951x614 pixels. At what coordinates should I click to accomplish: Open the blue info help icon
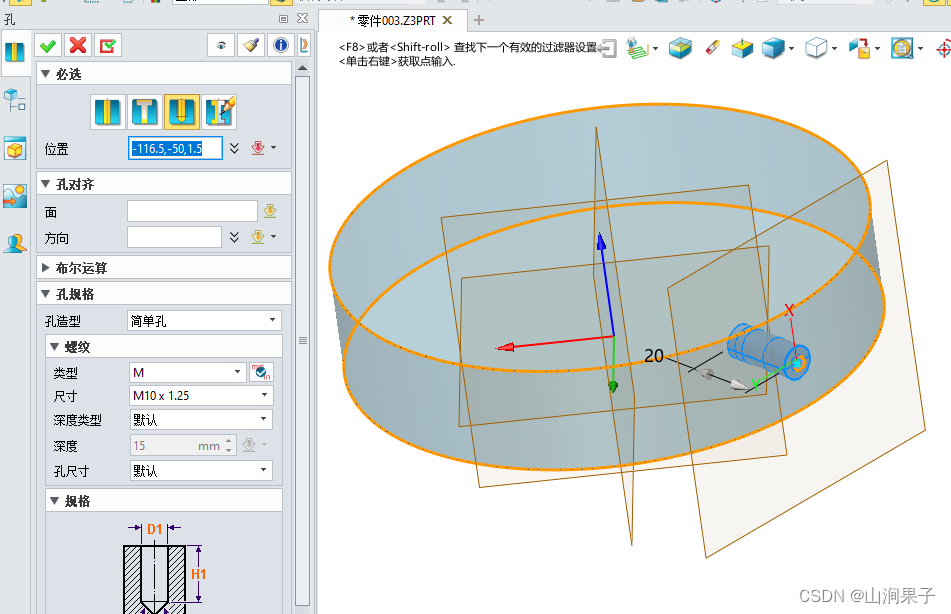(x=280, y=46)
